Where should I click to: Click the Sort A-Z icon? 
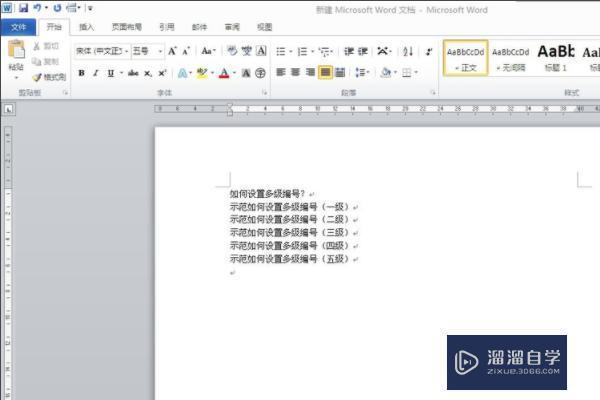408,51
